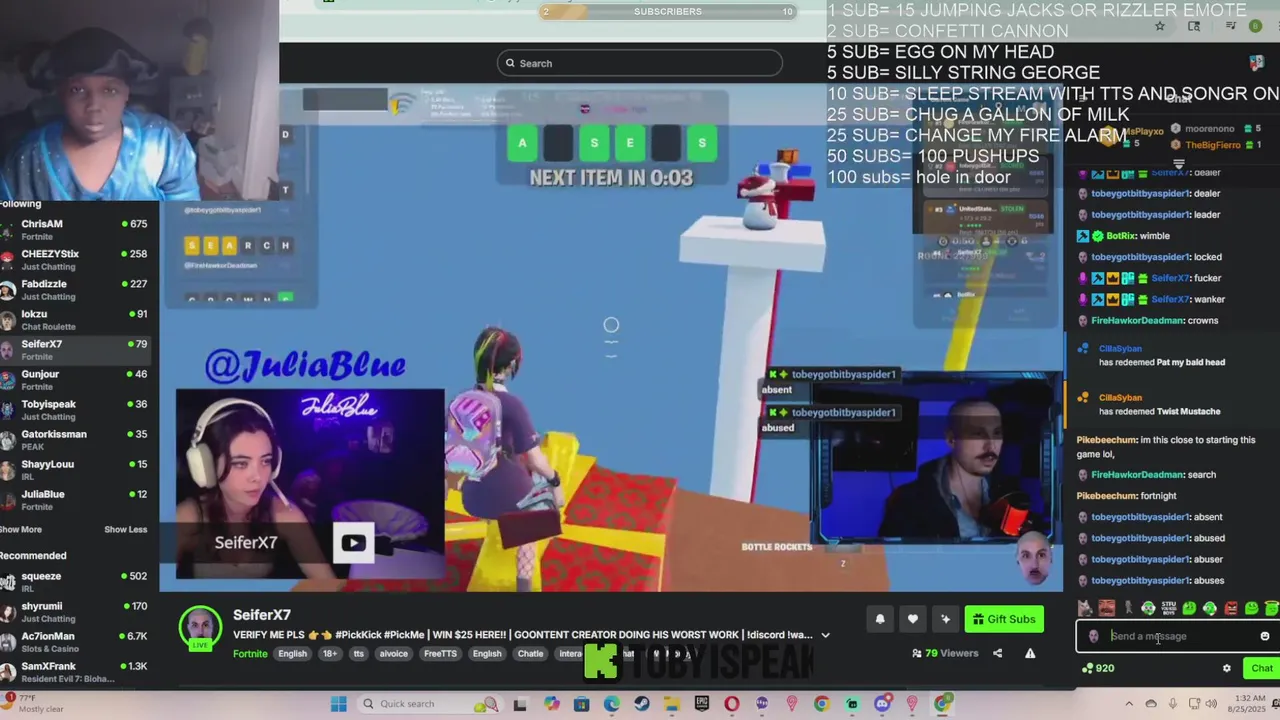
Task: Open Microsoft Edge from the taskbar
Action: coord(611,704)
